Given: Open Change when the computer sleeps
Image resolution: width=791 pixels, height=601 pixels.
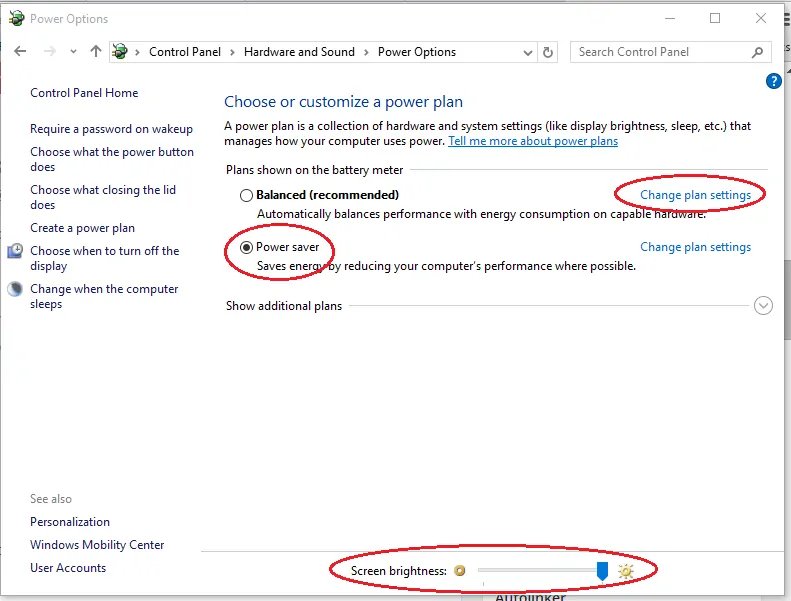Looking at the screenshot, I should click(104, 296).
